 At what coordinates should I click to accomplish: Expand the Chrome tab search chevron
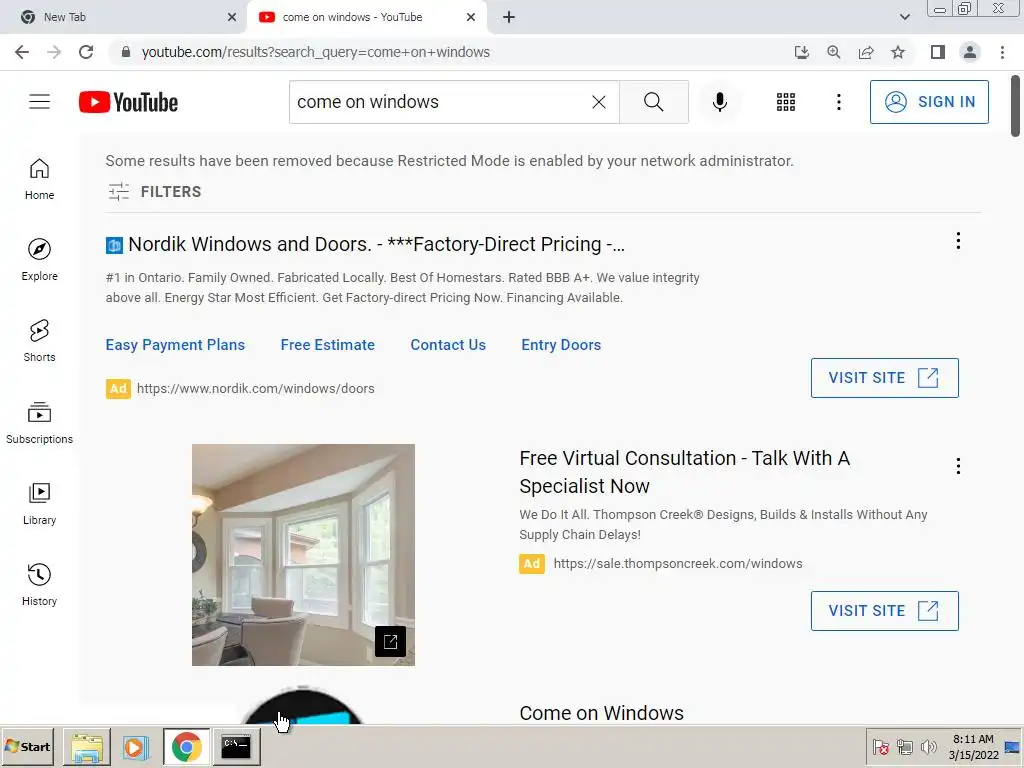click(x=904, y=17)
